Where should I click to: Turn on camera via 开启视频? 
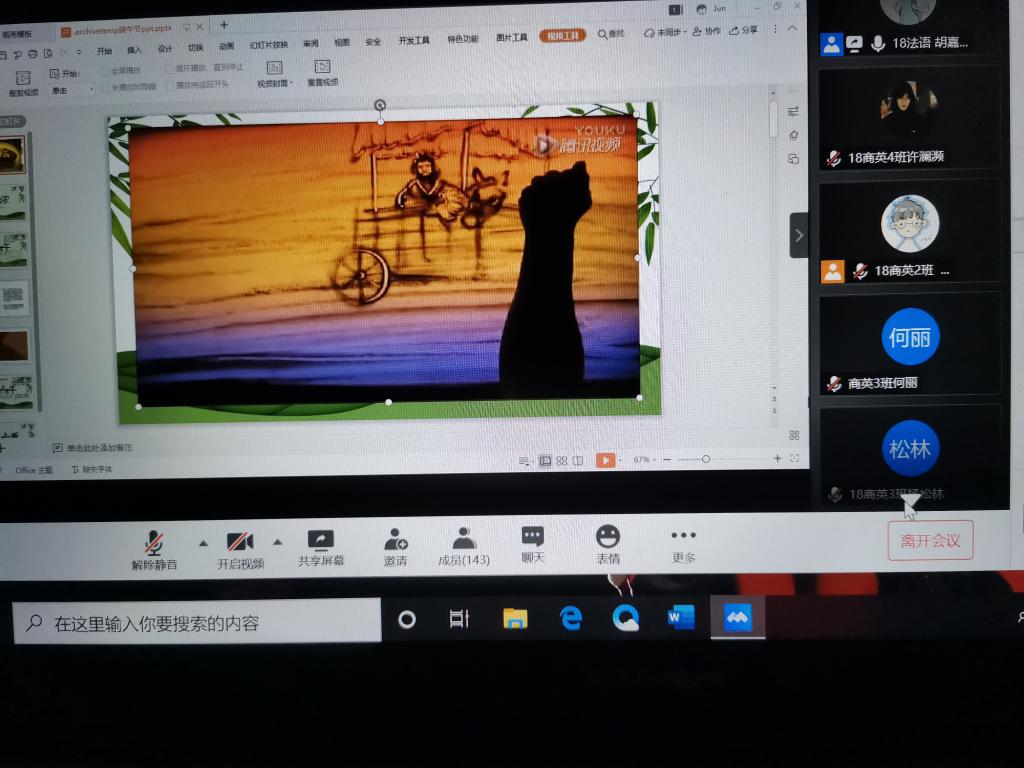[240, 549]
